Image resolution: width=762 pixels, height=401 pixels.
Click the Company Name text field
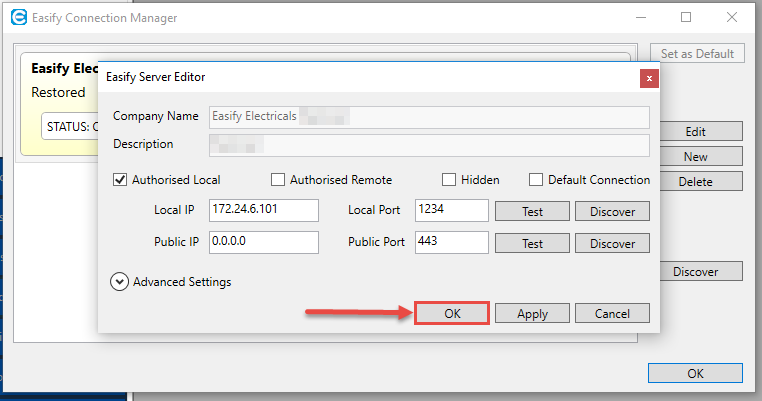(x=429, y=116)
